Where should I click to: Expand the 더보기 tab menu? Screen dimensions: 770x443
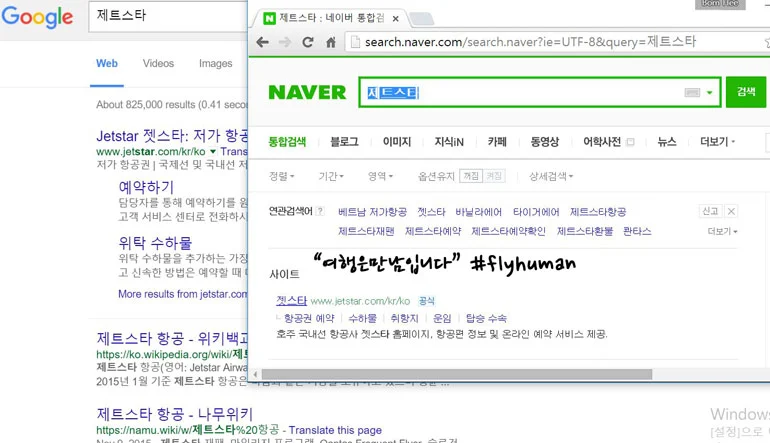717,142
